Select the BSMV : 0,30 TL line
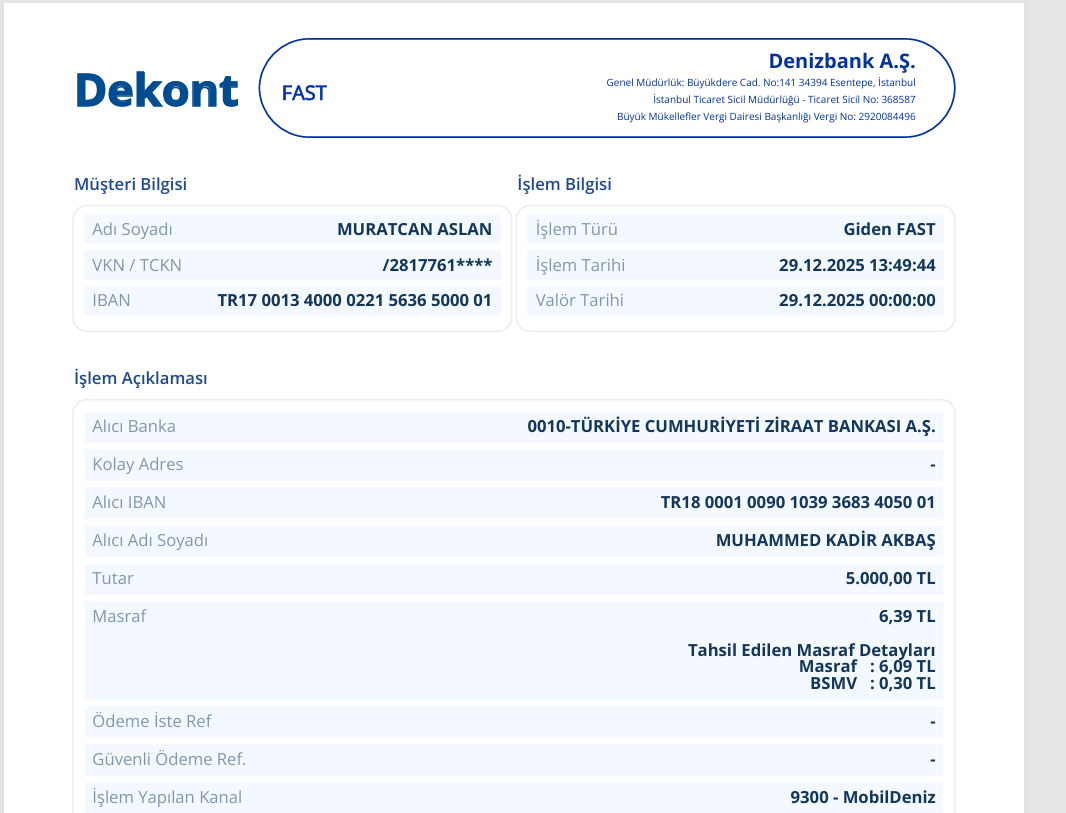Viewport: 1066px width, 813px height. [872, 683]
